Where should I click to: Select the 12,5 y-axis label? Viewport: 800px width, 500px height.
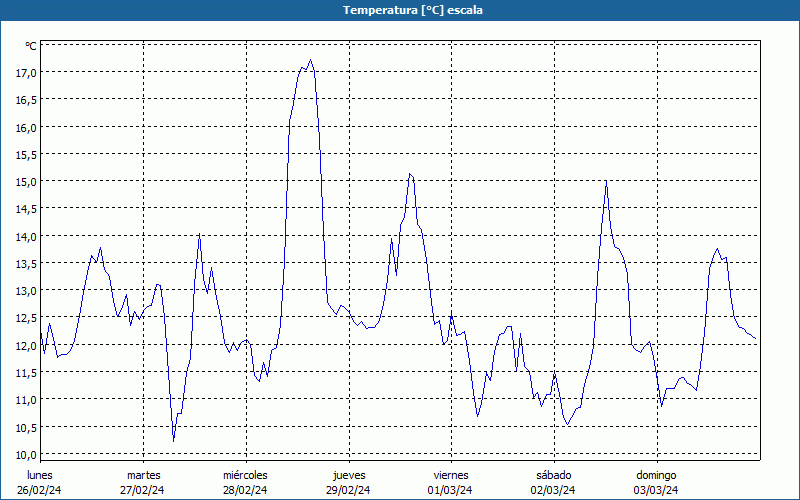click(26, 318)
